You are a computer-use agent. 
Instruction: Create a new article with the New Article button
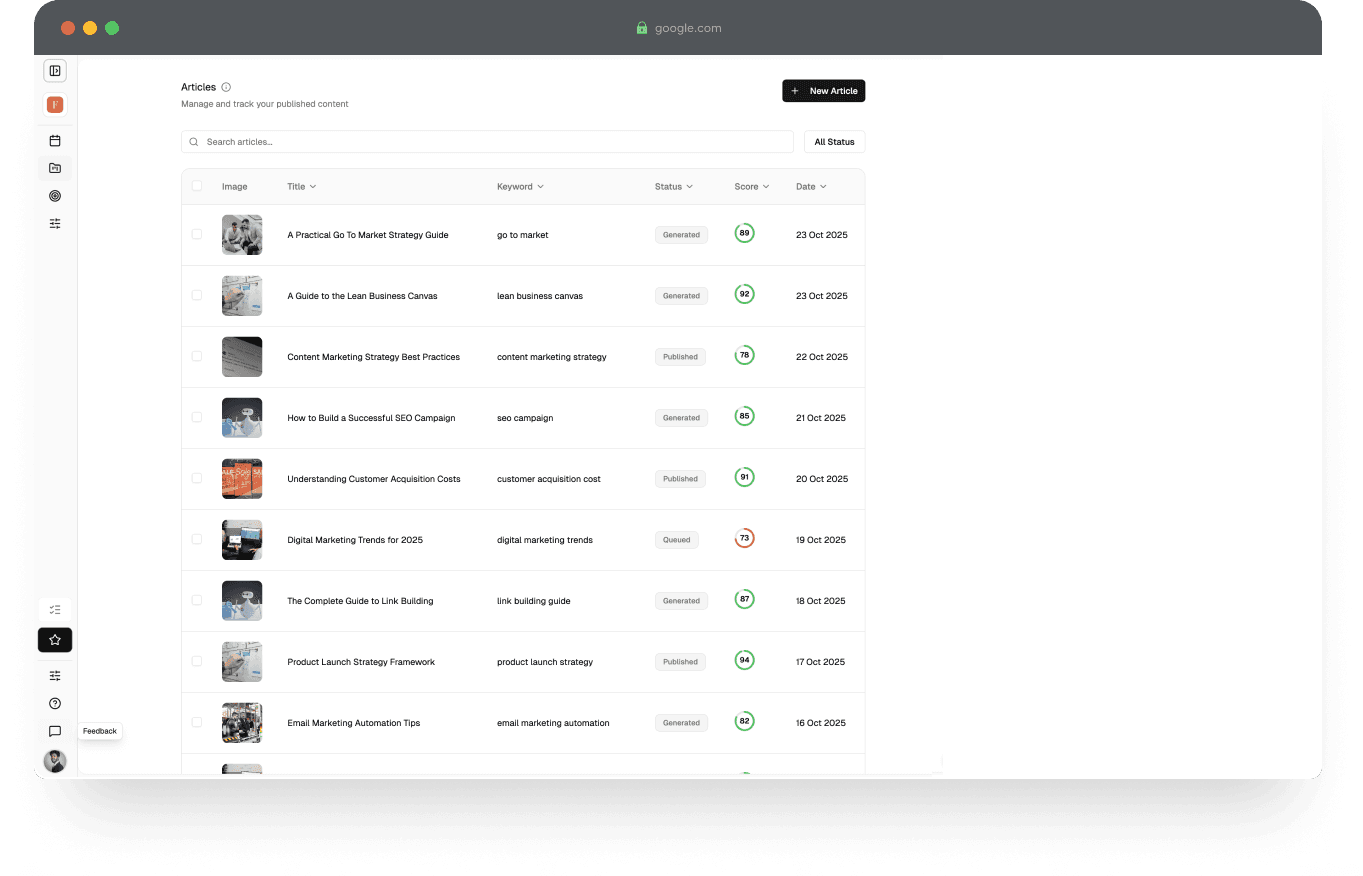tap(823, 91)
